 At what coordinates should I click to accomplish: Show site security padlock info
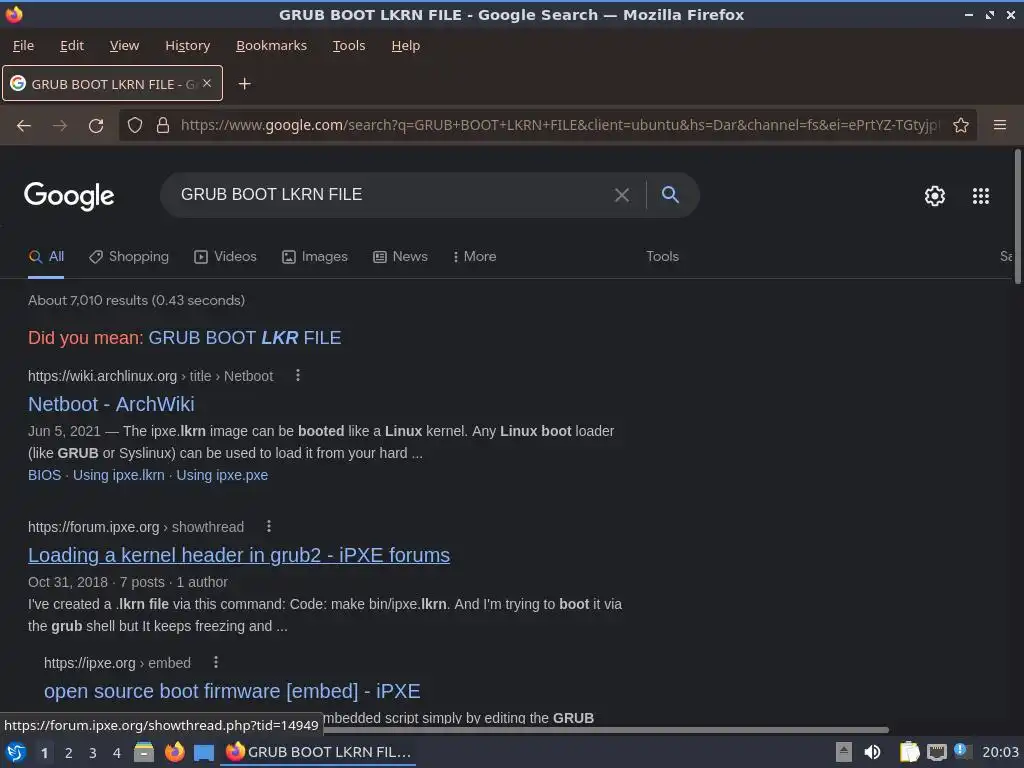point(163,125)
